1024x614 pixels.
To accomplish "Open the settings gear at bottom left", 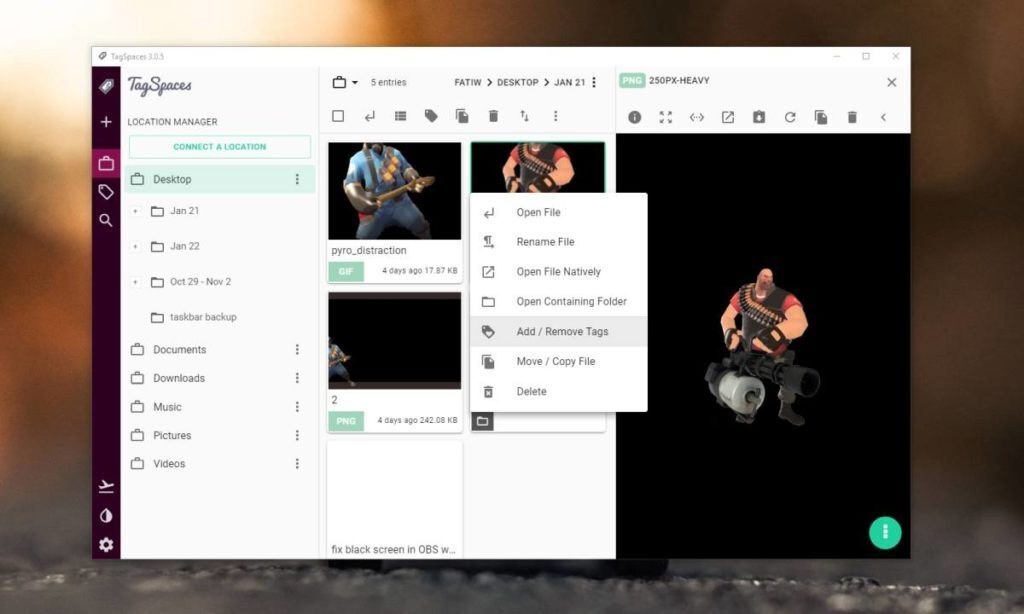I will coord(106,545).
